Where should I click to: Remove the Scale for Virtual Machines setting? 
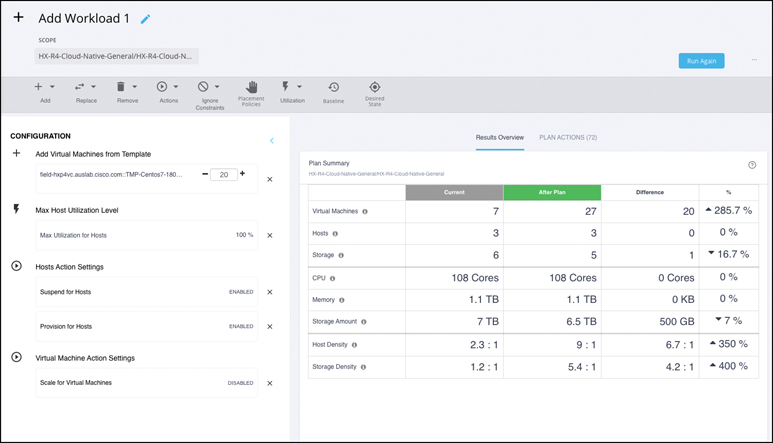[270, 383]
